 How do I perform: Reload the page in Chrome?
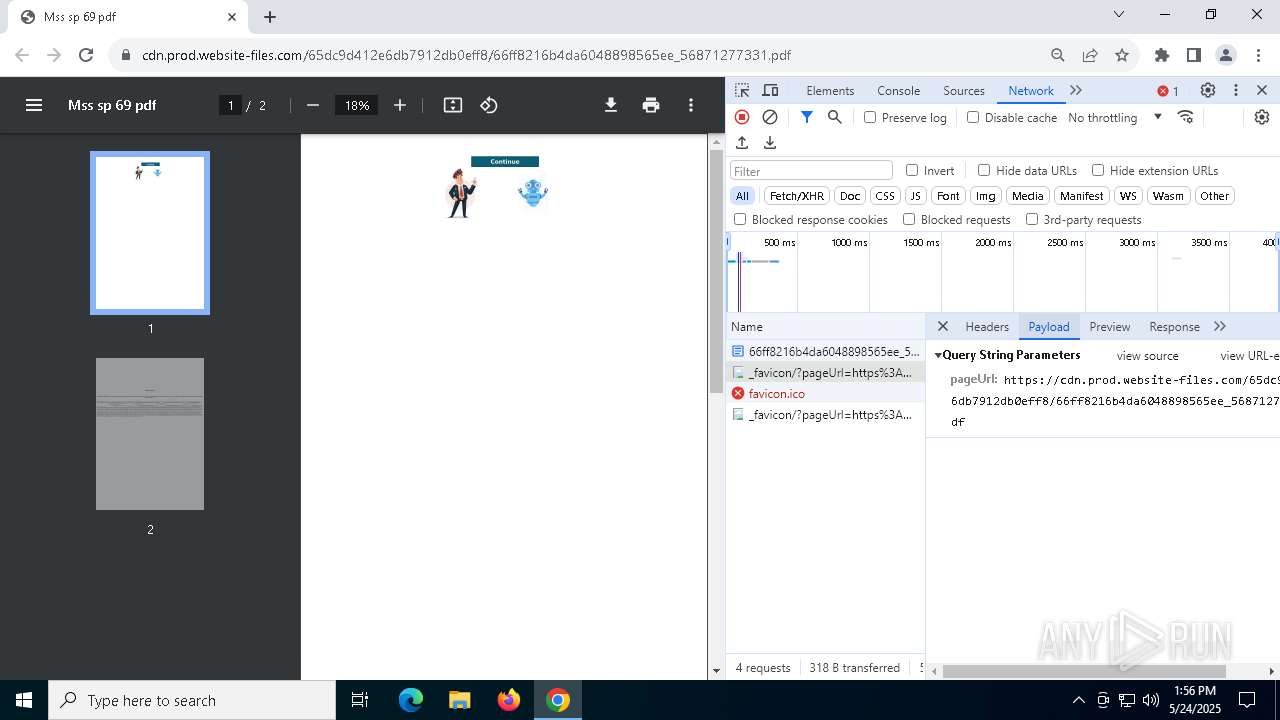pos(86,55)
